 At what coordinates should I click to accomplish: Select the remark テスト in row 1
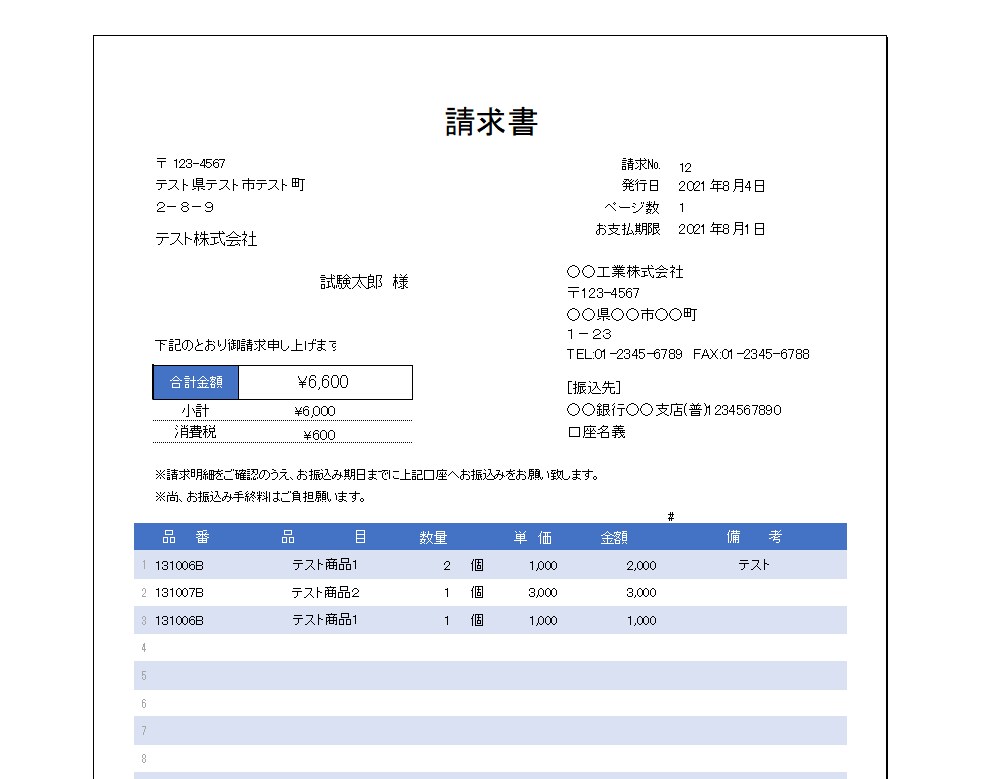click(x=754, y=565)
